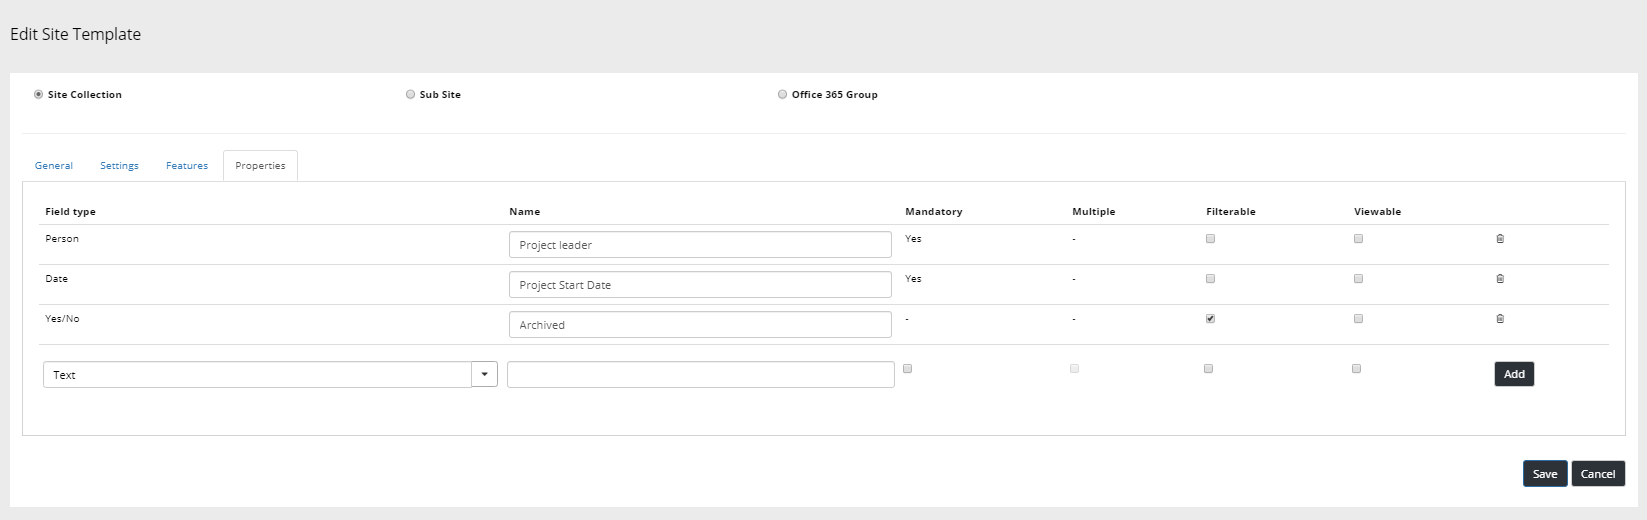Toggle Viewable checkbox for Project Start Date
Image resolution: width=1647 pixels, height=520 pixels.
click(x=1358, y=279)
